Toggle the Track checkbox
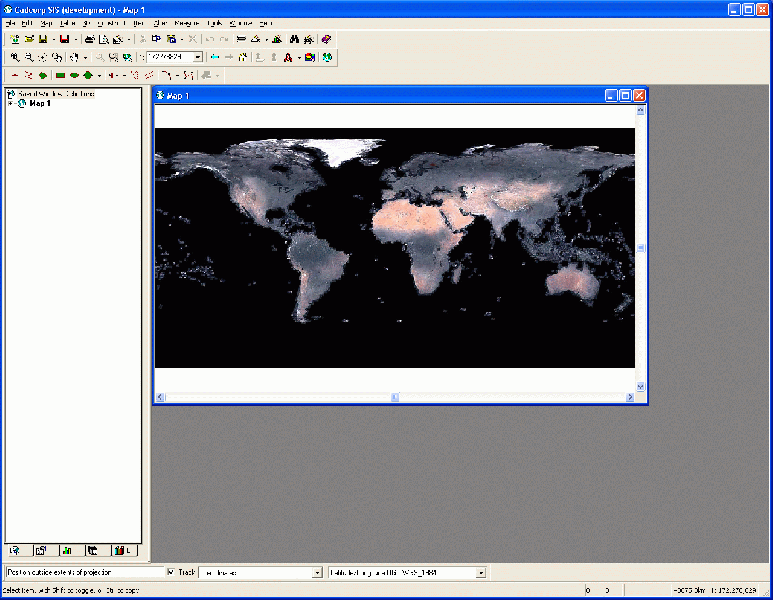 click(x=171, y=573)
